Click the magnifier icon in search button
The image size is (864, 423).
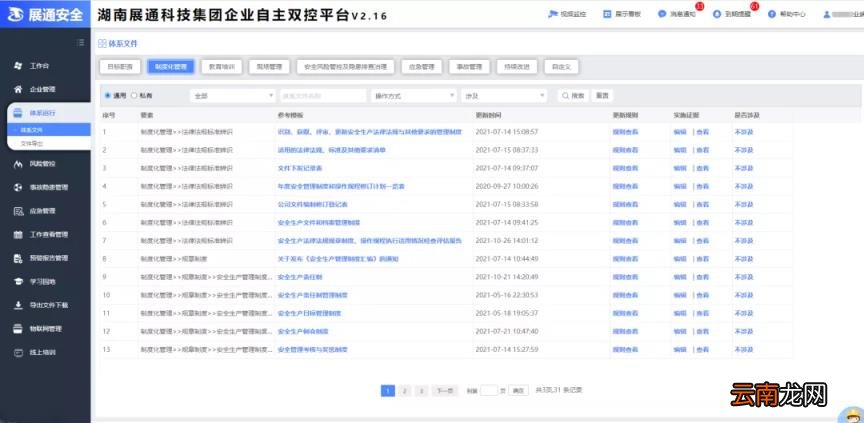[565, 95]
